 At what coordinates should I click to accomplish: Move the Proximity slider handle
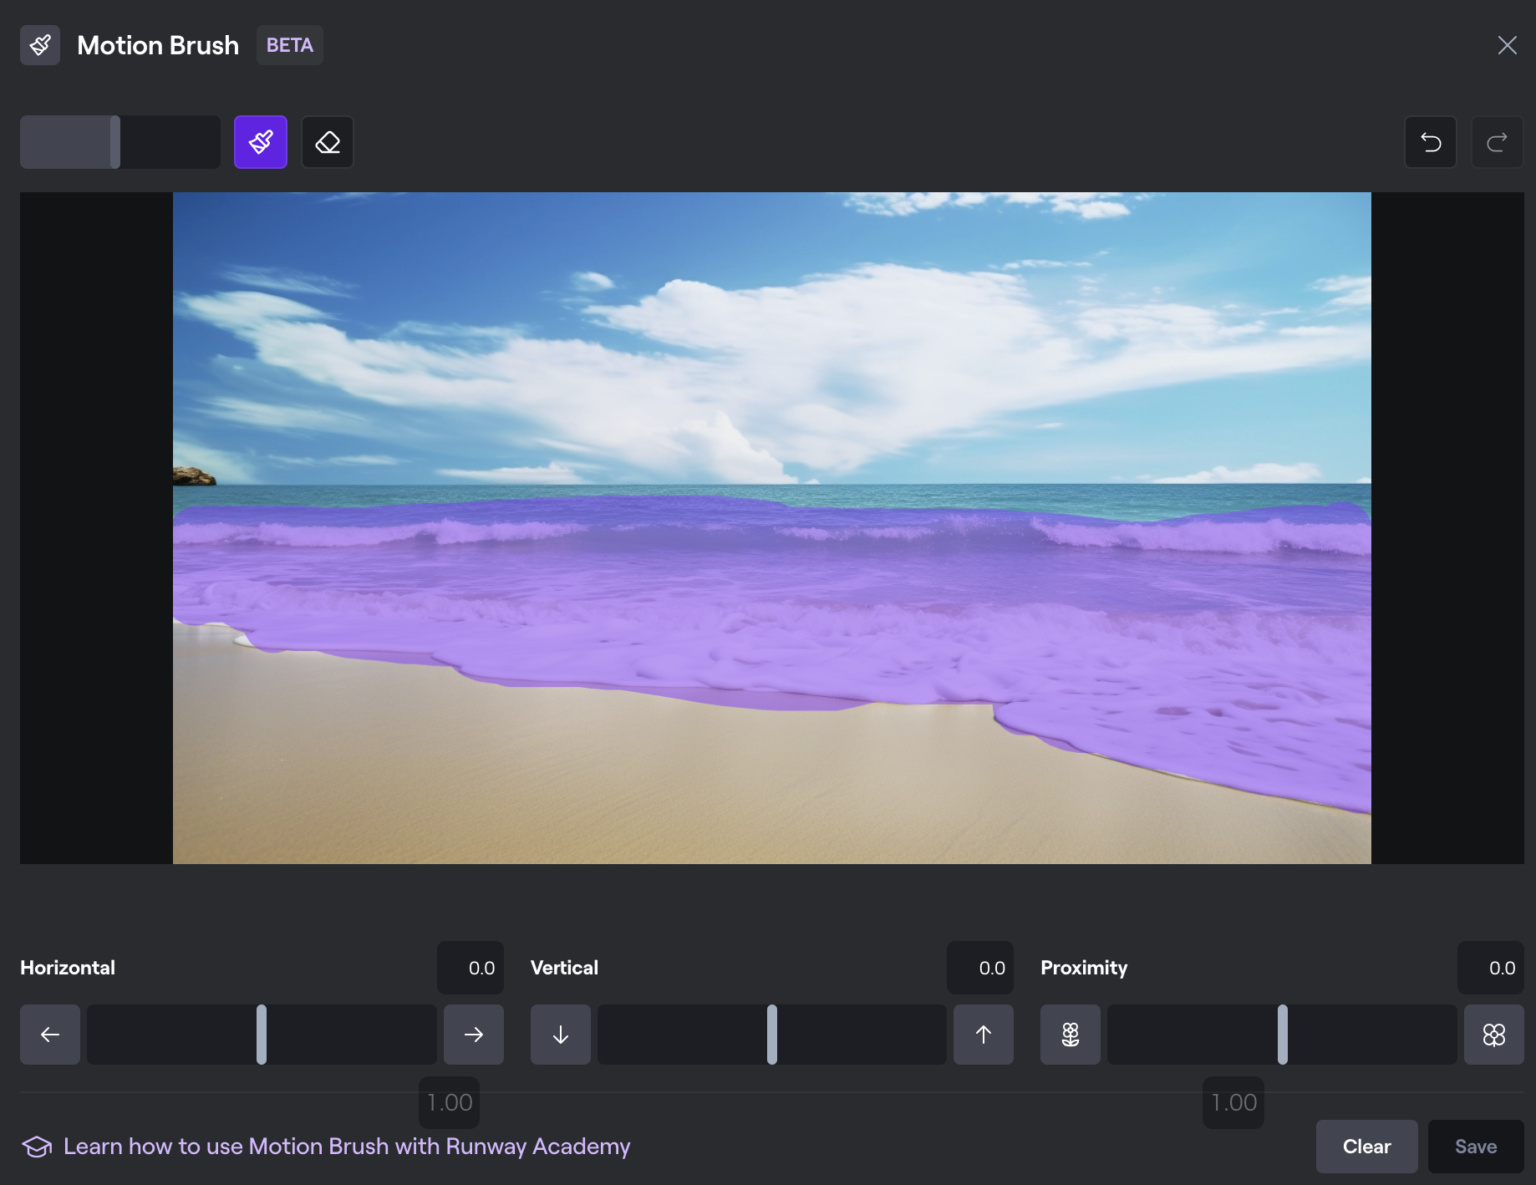click(x=1282, y=1034)
